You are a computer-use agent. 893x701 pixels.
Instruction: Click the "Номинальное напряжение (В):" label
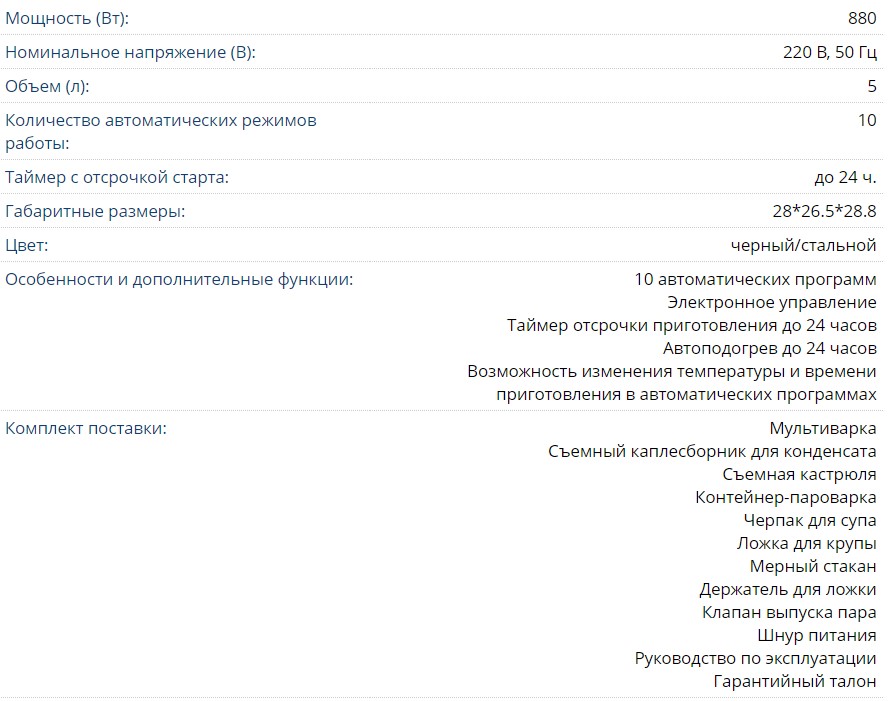(130, 52)
